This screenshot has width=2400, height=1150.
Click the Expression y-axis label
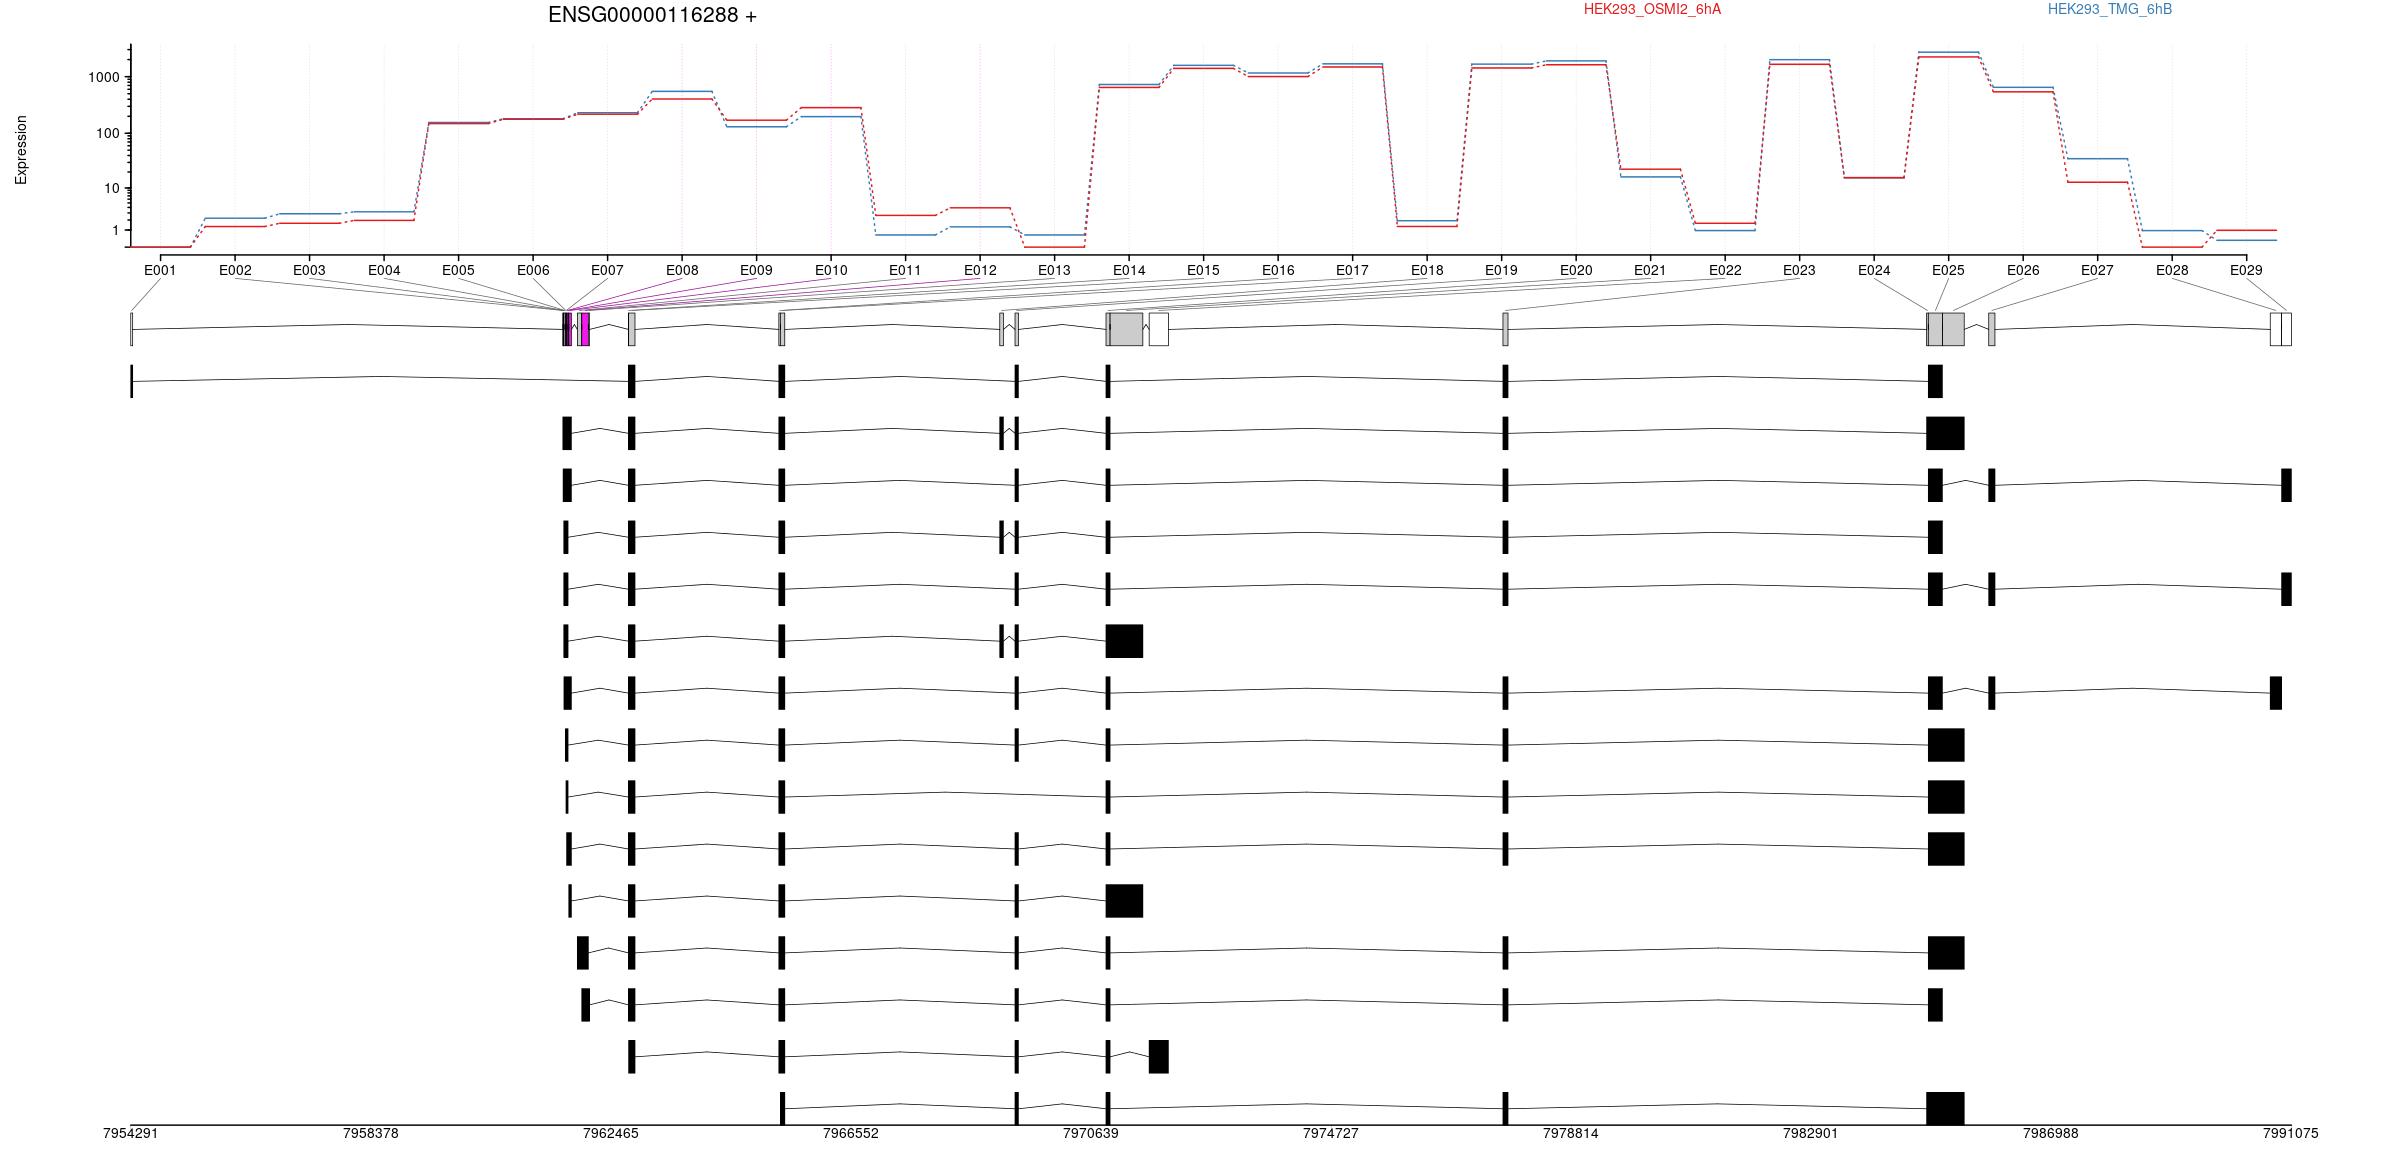pyautogui.click(x=21, y=150)
